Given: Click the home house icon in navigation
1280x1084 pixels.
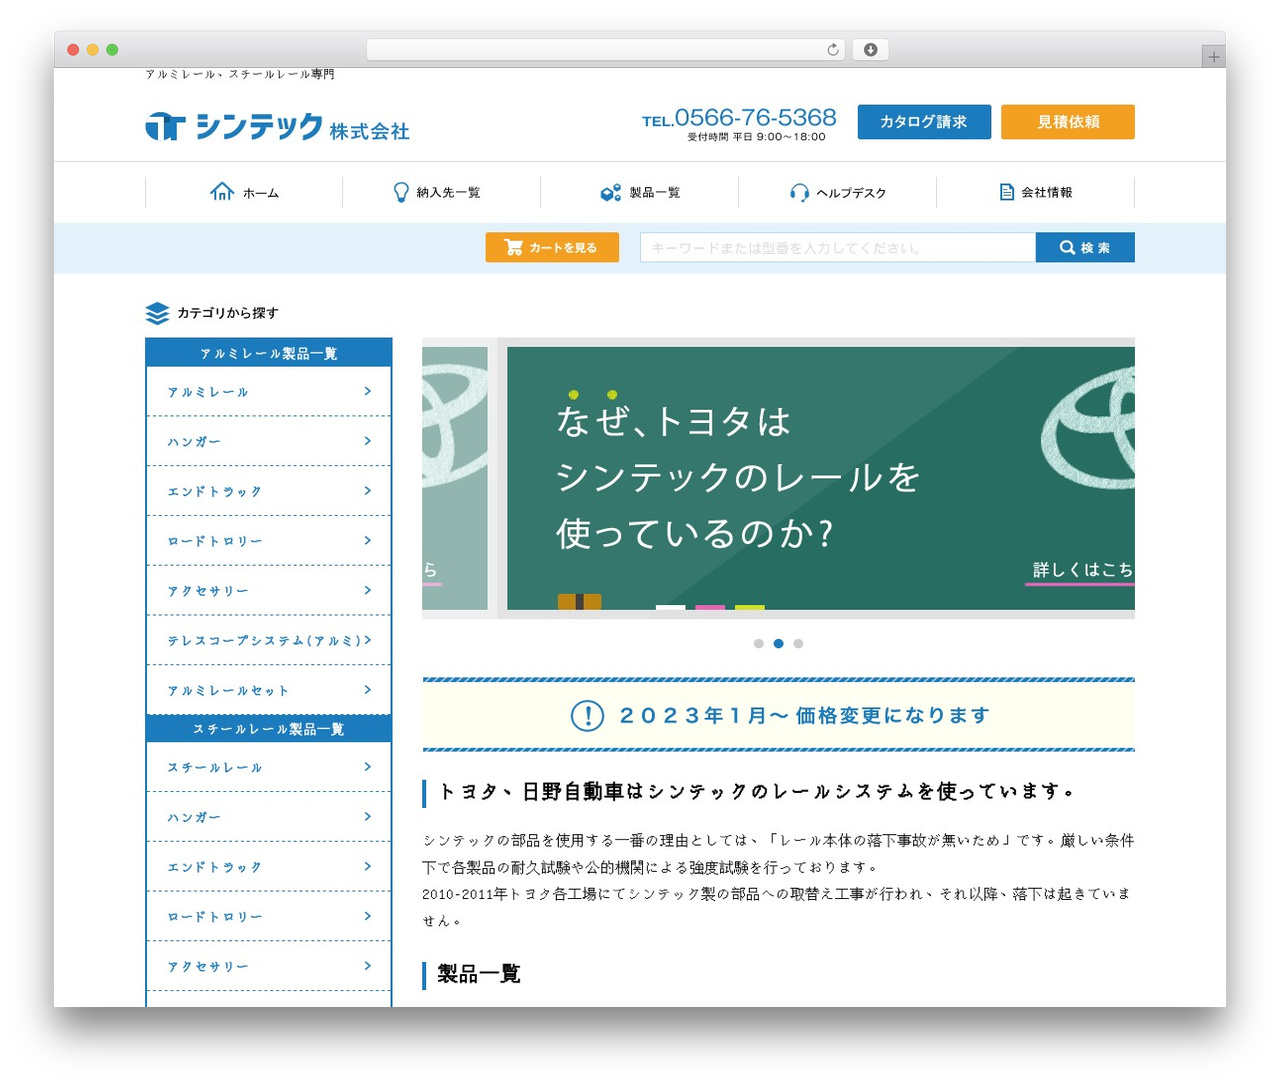Looking at the screenshot, I should pos(222,191).
